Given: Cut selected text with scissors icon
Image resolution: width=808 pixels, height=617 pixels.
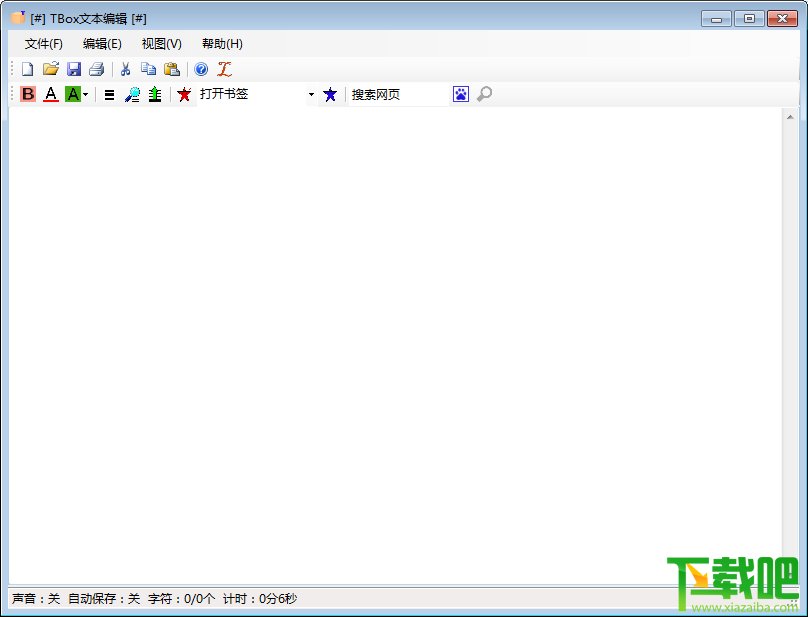Looking at the screenshot, I should [x=125, y=69].
